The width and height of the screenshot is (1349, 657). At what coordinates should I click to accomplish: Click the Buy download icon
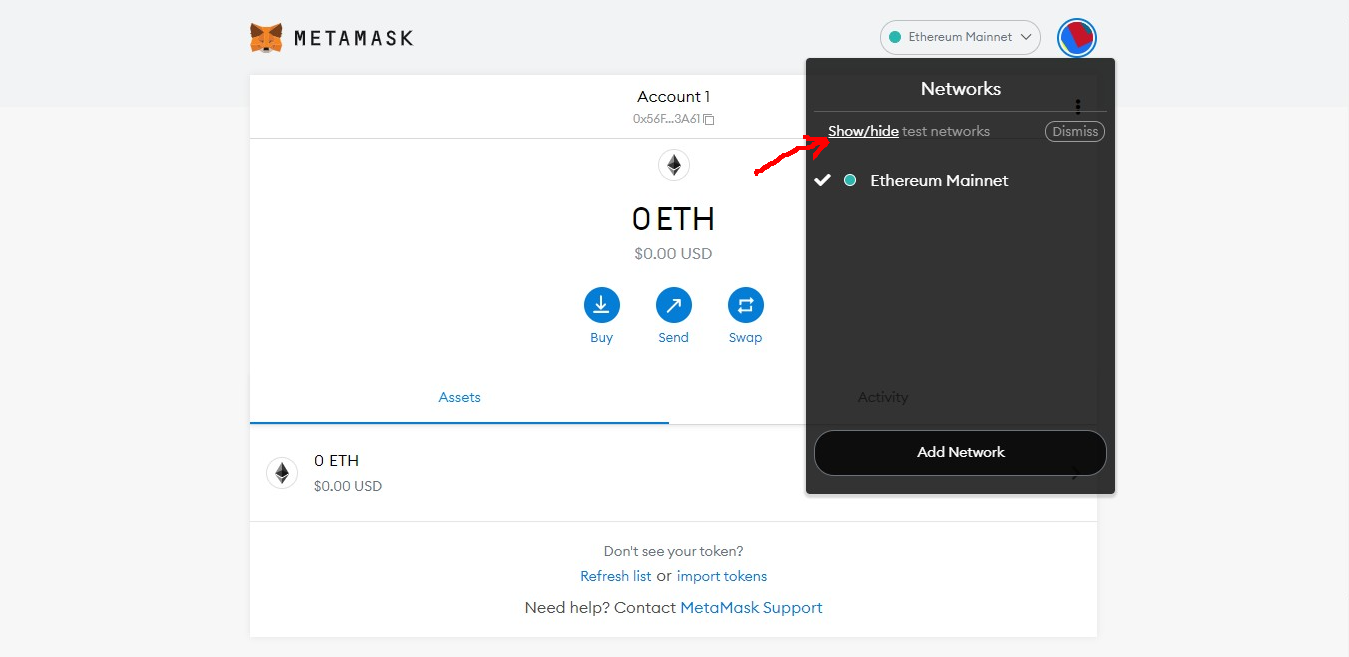[x=601, y=305]
